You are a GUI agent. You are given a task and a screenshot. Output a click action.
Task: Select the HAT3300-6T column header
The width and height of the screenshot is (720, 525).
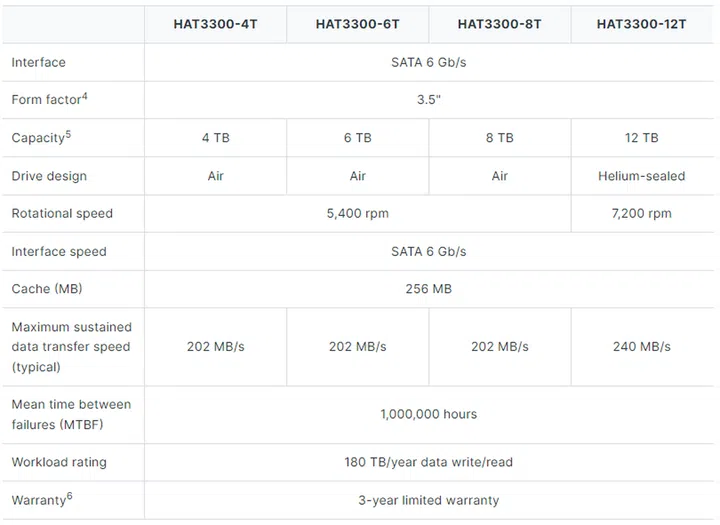pyautogui.click(x=358, y=24)
